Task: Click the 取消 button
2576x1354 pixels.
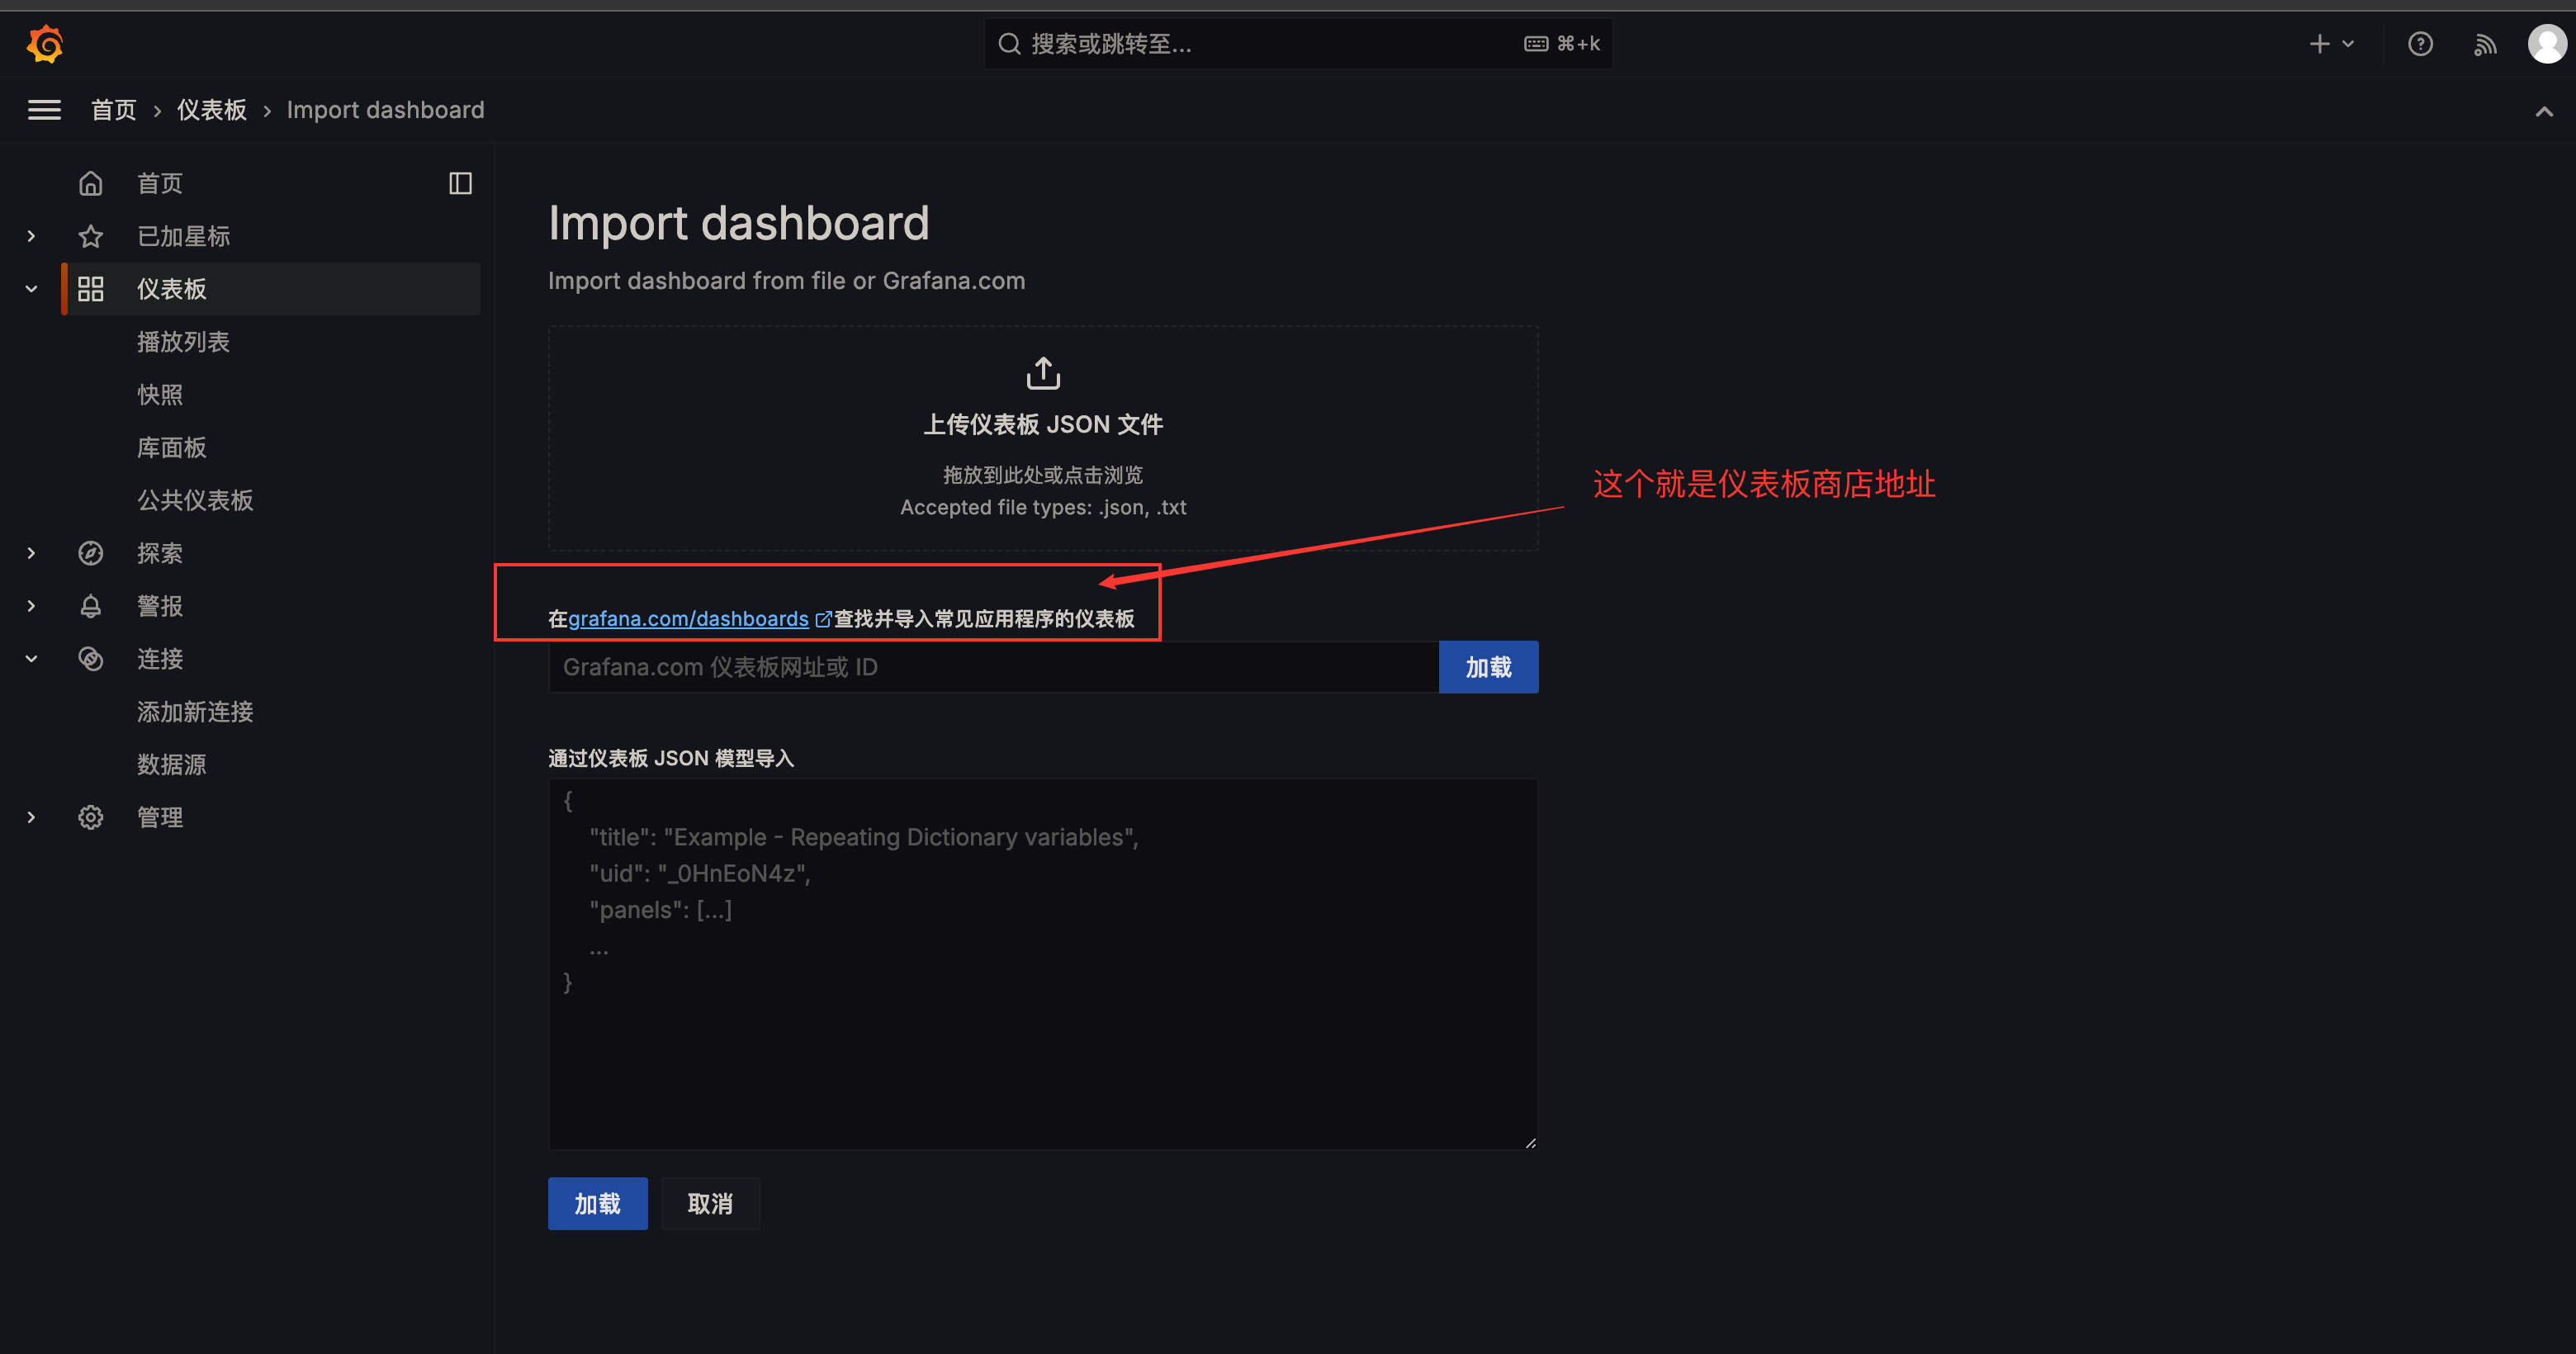Action: pos(710,1204)
